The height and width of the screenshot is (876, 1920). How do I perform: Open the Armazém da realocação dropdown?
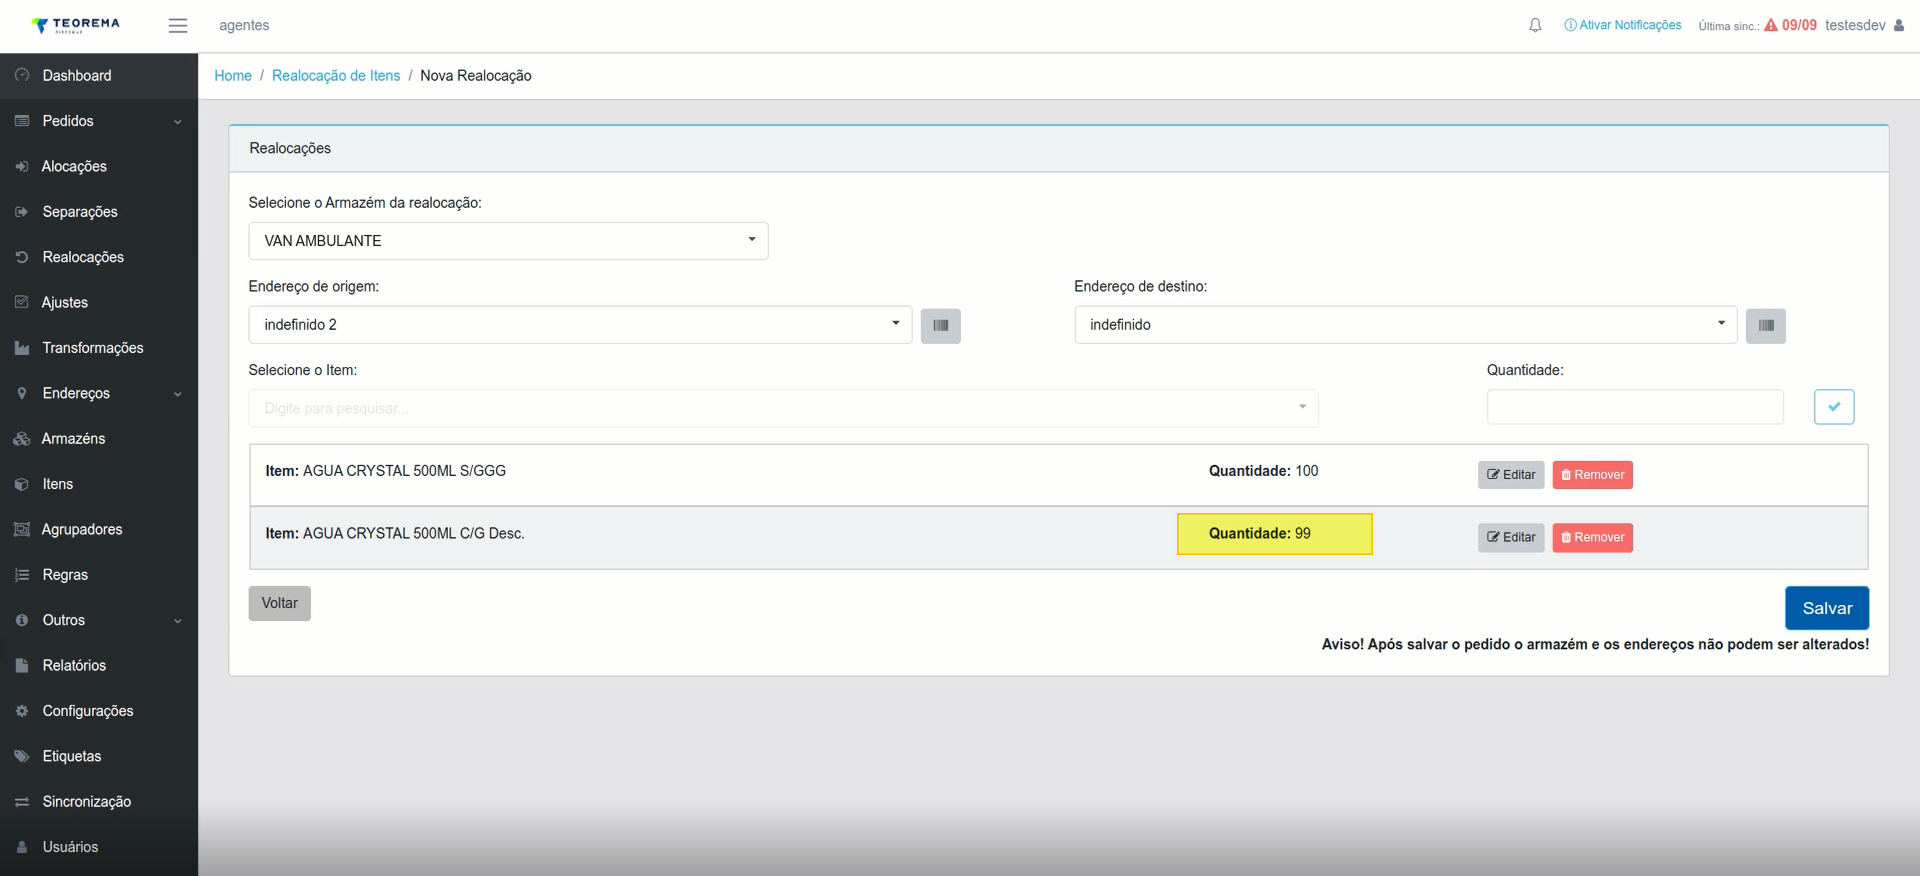tap(508, 241)
